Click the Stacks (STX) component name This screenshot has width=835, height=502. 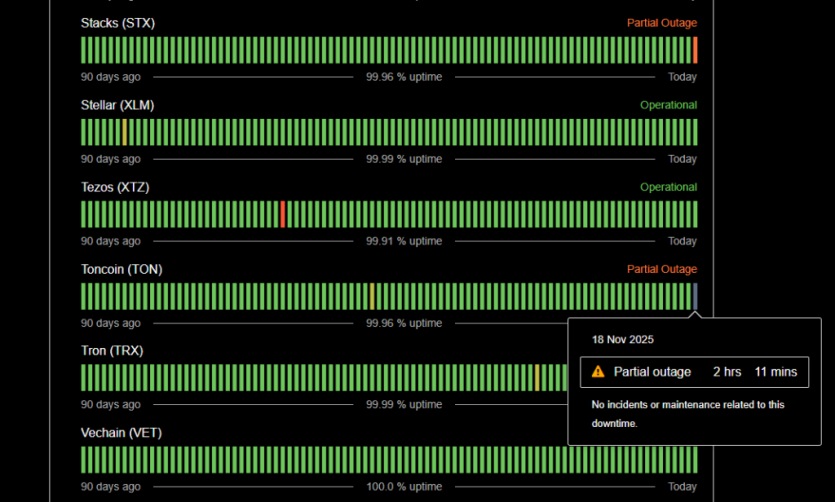118,23
